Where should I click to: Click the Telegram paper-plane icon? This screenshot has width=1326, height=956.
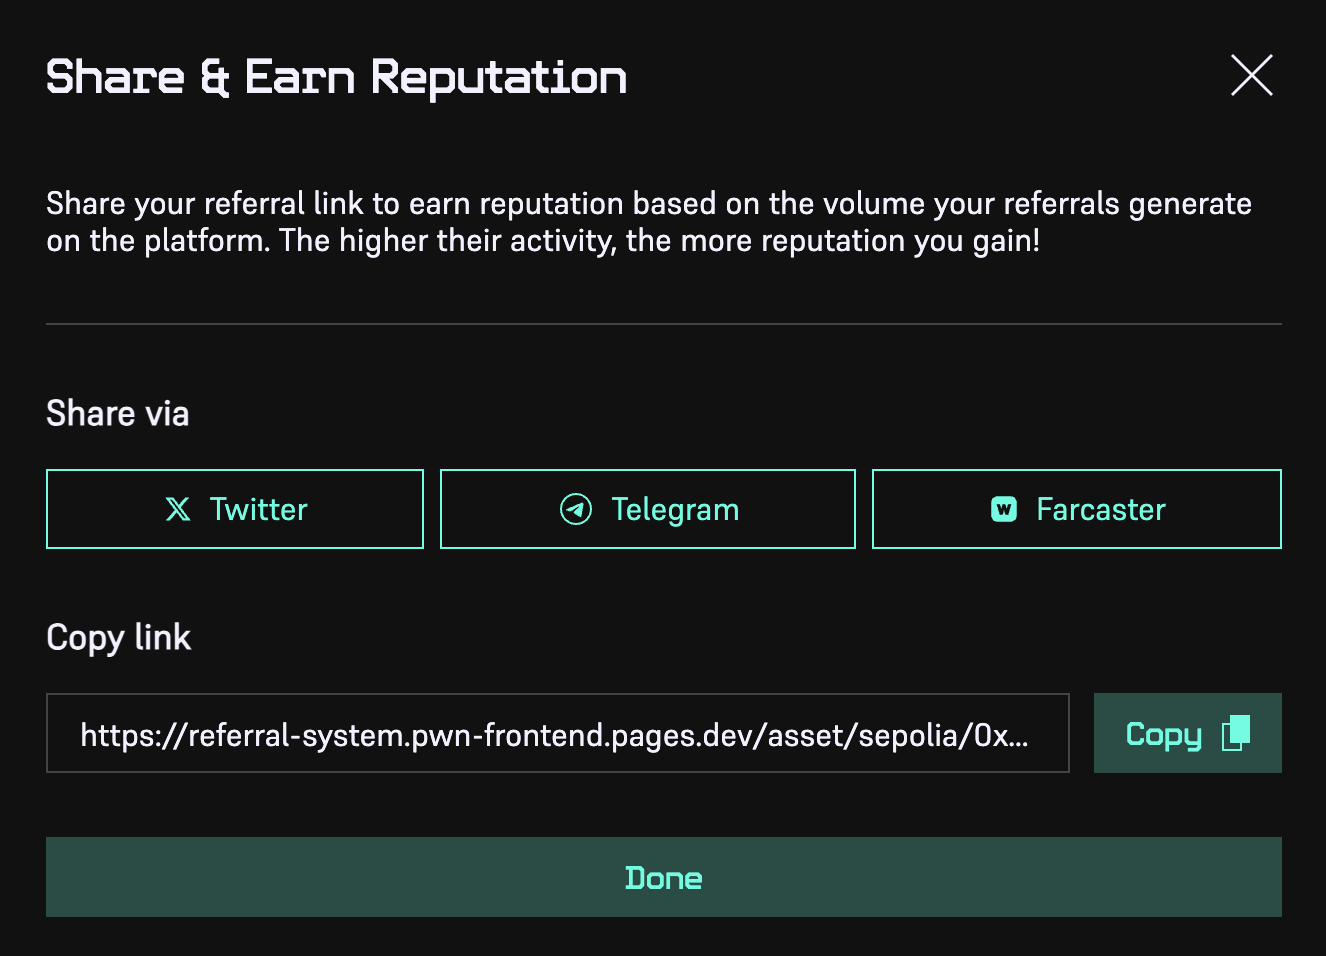point(576,509)
